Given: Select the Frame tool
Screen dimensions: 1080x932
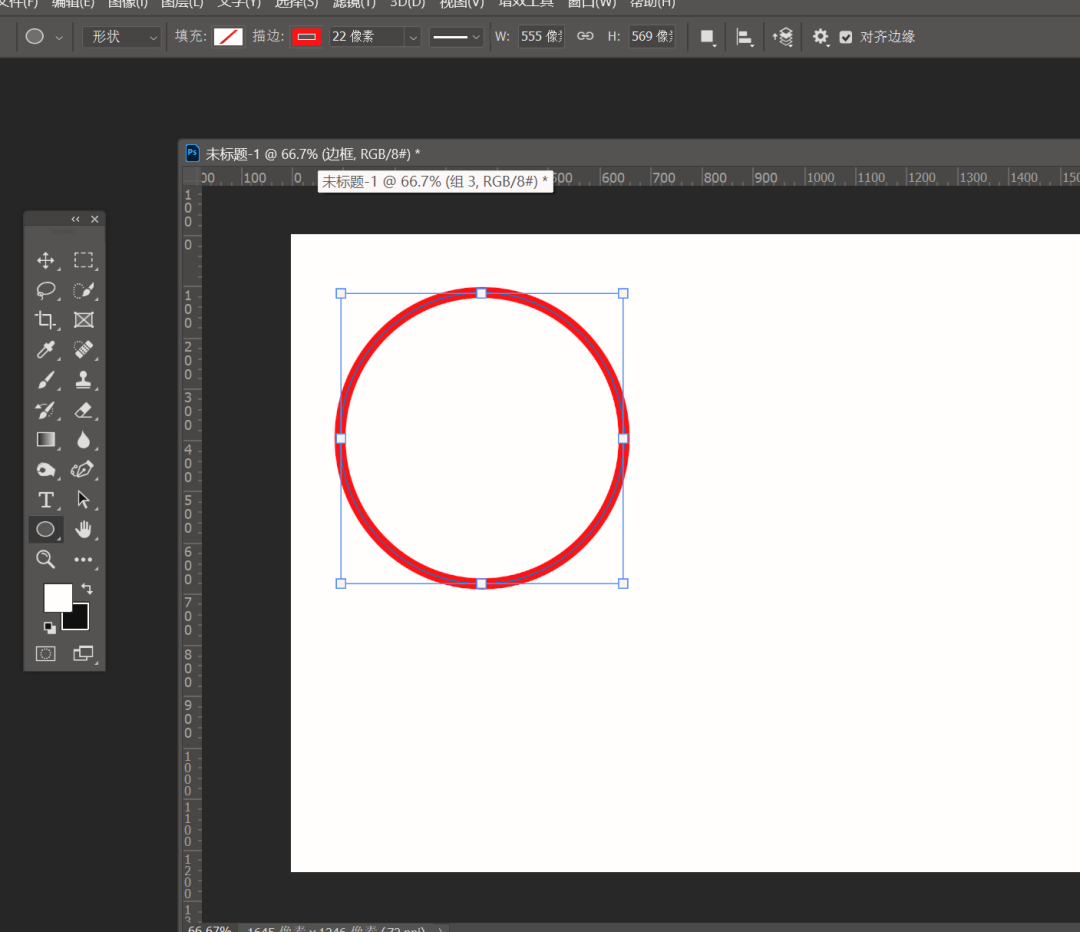Looking at the screenshot, I should 83,320.
